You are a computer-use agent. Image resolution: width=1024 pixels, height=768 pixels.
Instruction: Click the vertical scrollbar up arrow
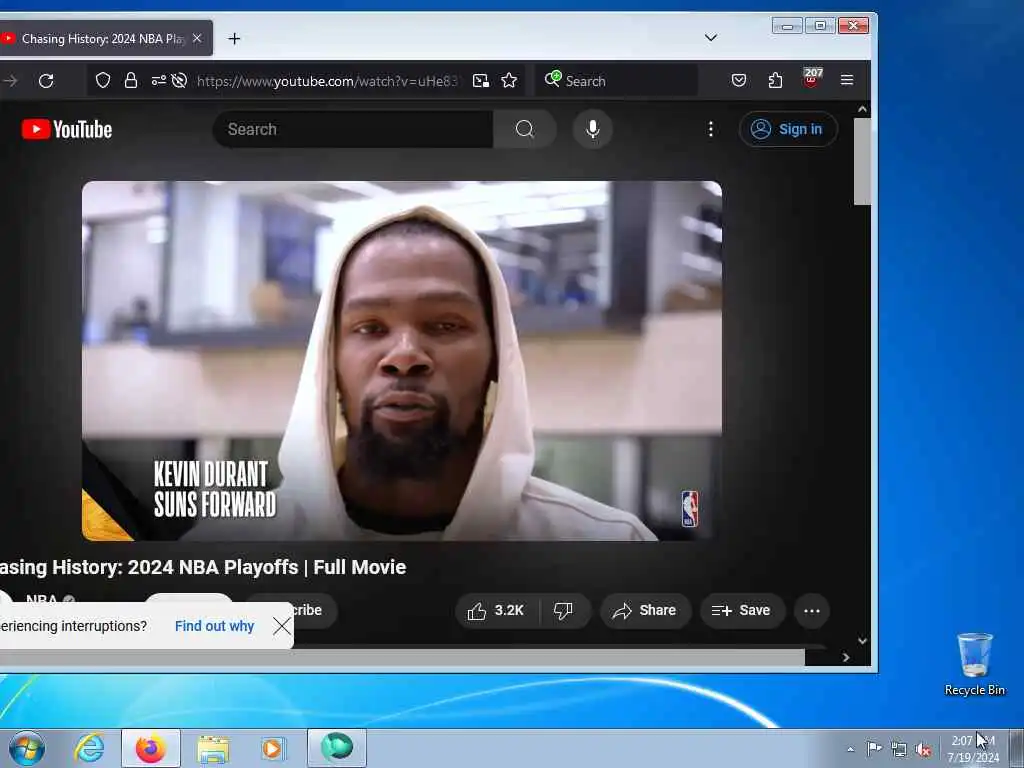click(862, 110)
